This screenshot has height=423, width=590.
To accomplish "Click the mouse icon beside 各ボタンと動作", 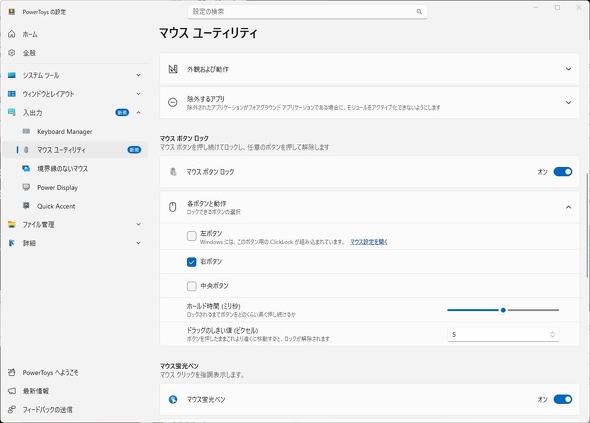I will [173, 207].
